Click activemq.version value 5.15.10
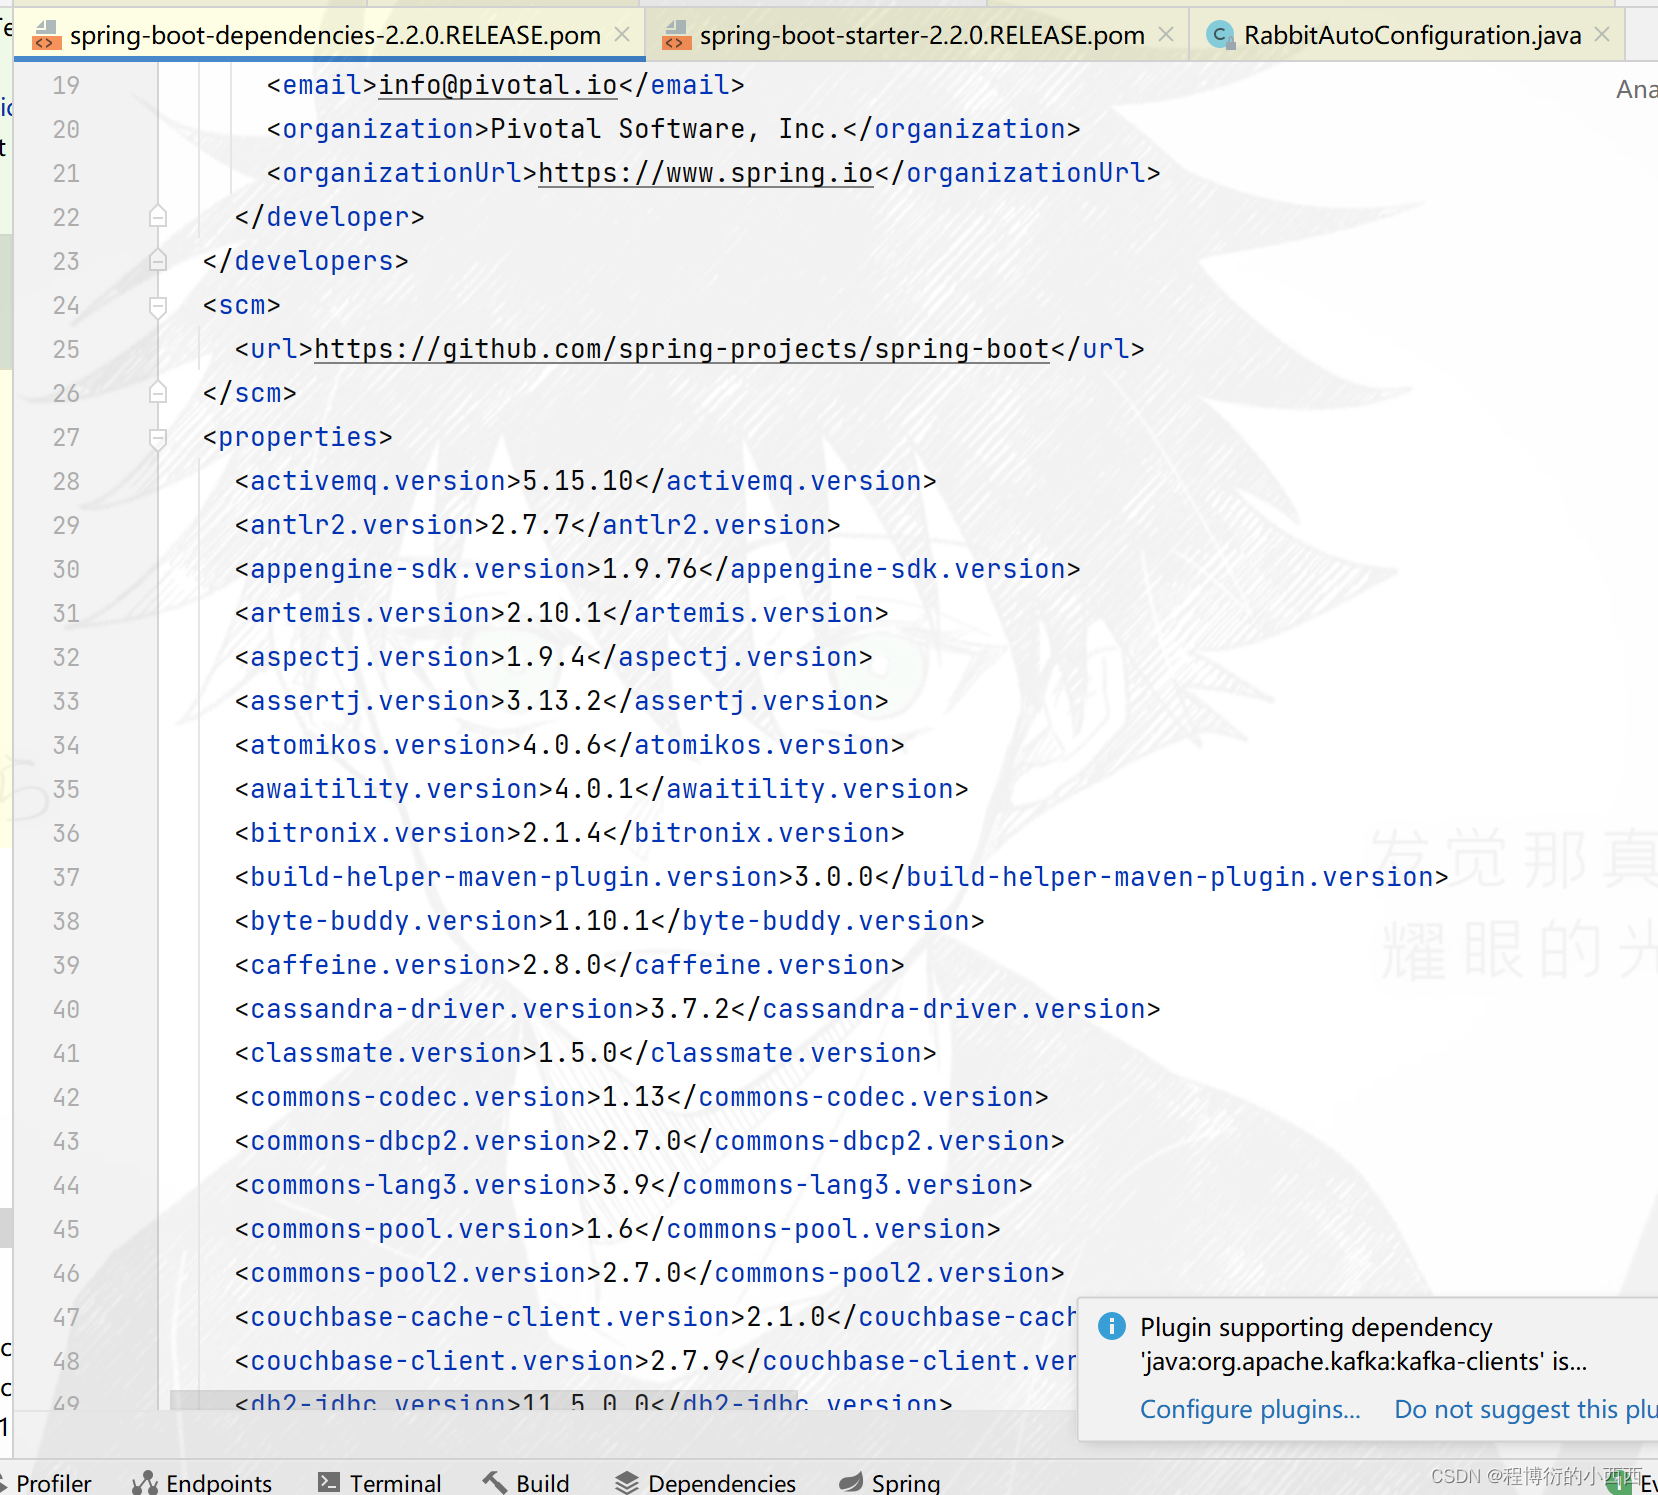Screen dimensions: 1658x1495 (x=578, y=481)
